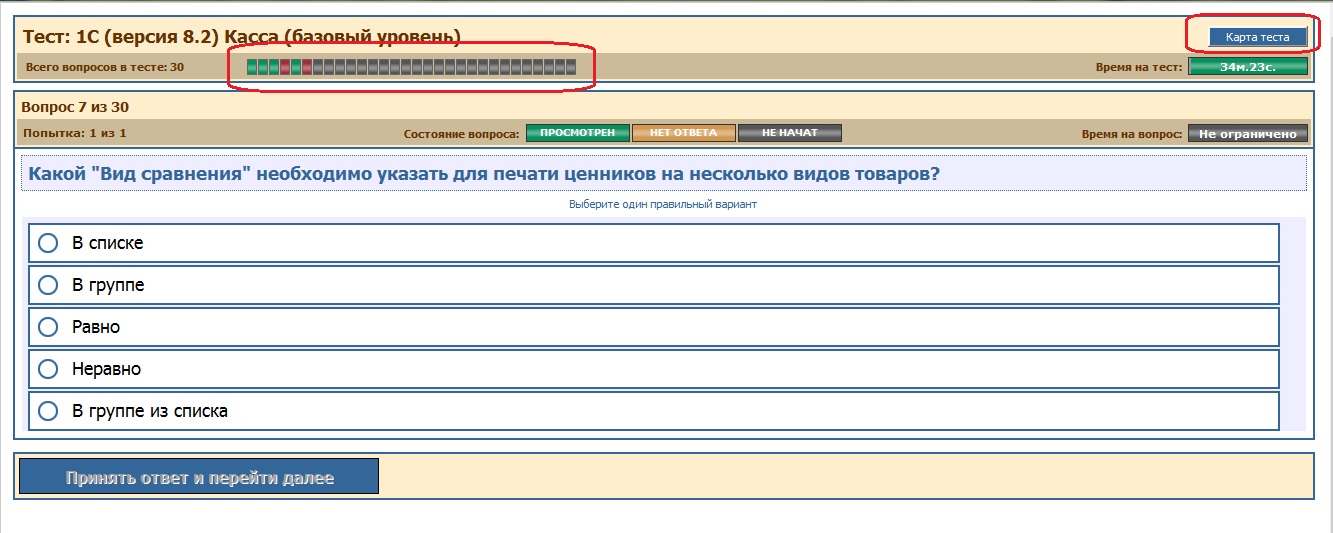Pick the В группе из списка option

pyautogui.click(x=654, y=411)
